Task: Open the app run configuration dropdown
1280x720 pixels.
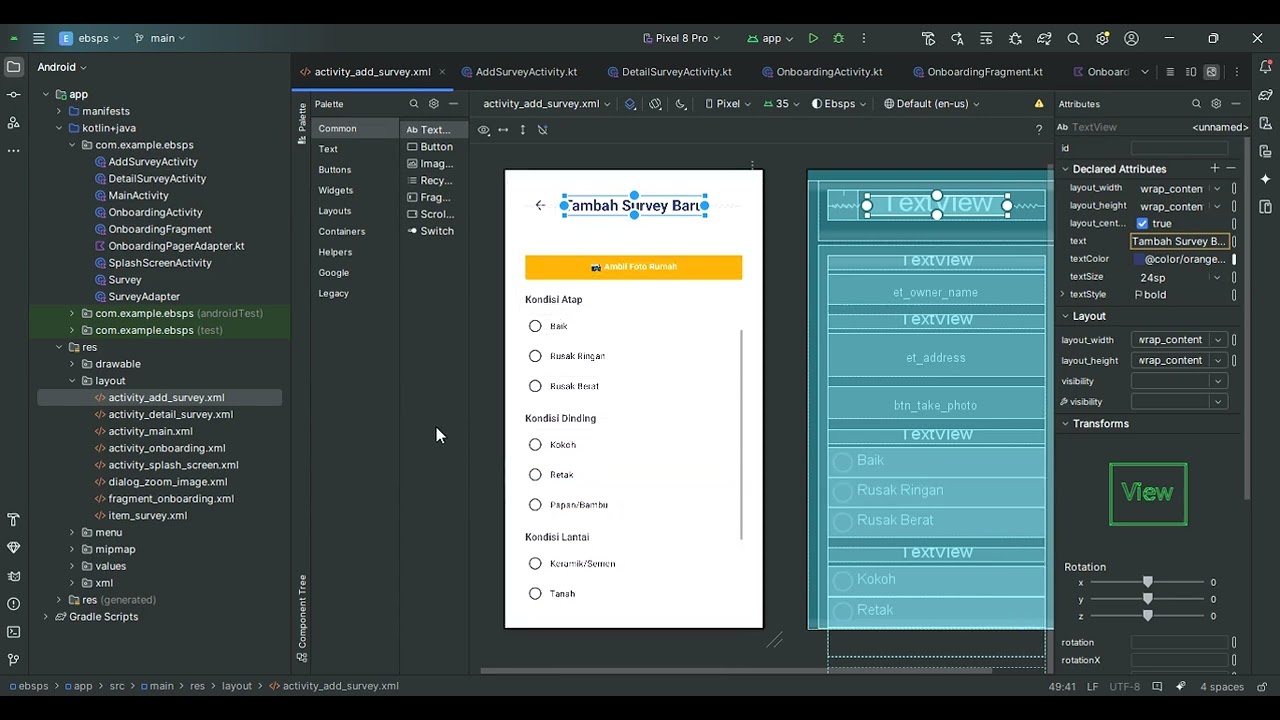Action: (x=770, y=38)
